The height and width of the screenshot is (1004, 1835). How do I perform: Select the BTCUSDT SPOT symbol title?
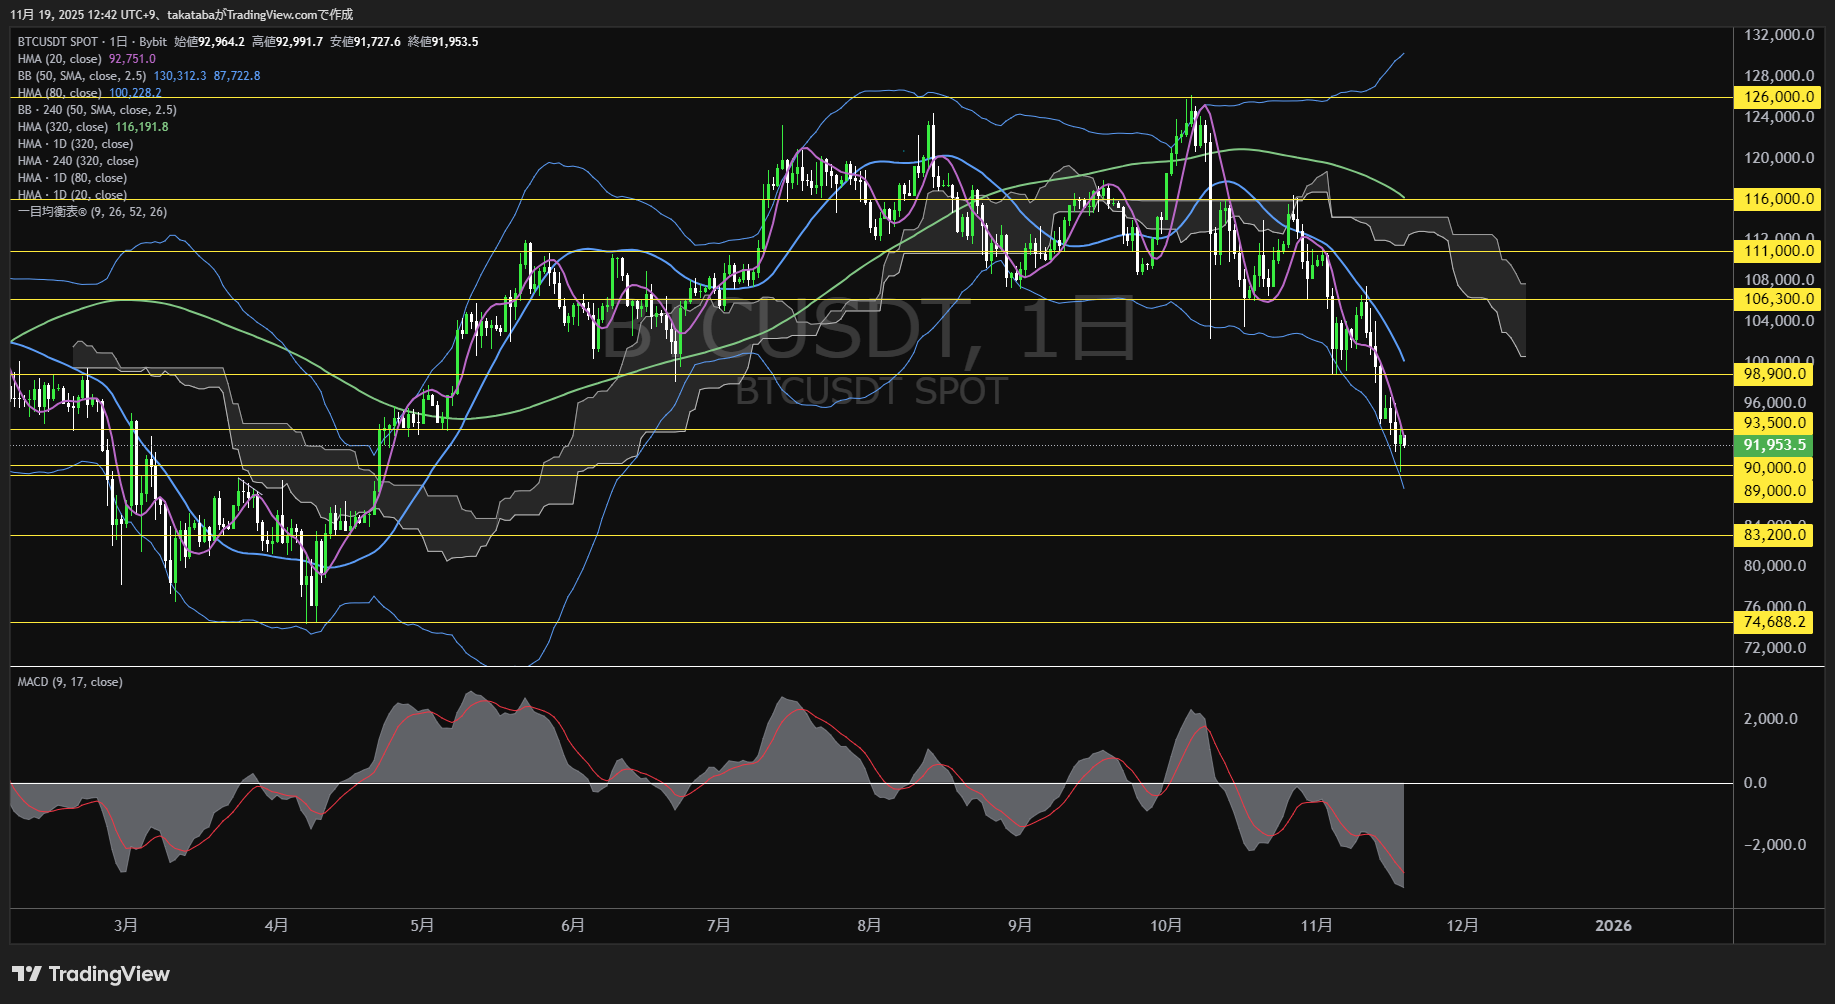coord(58,42)
